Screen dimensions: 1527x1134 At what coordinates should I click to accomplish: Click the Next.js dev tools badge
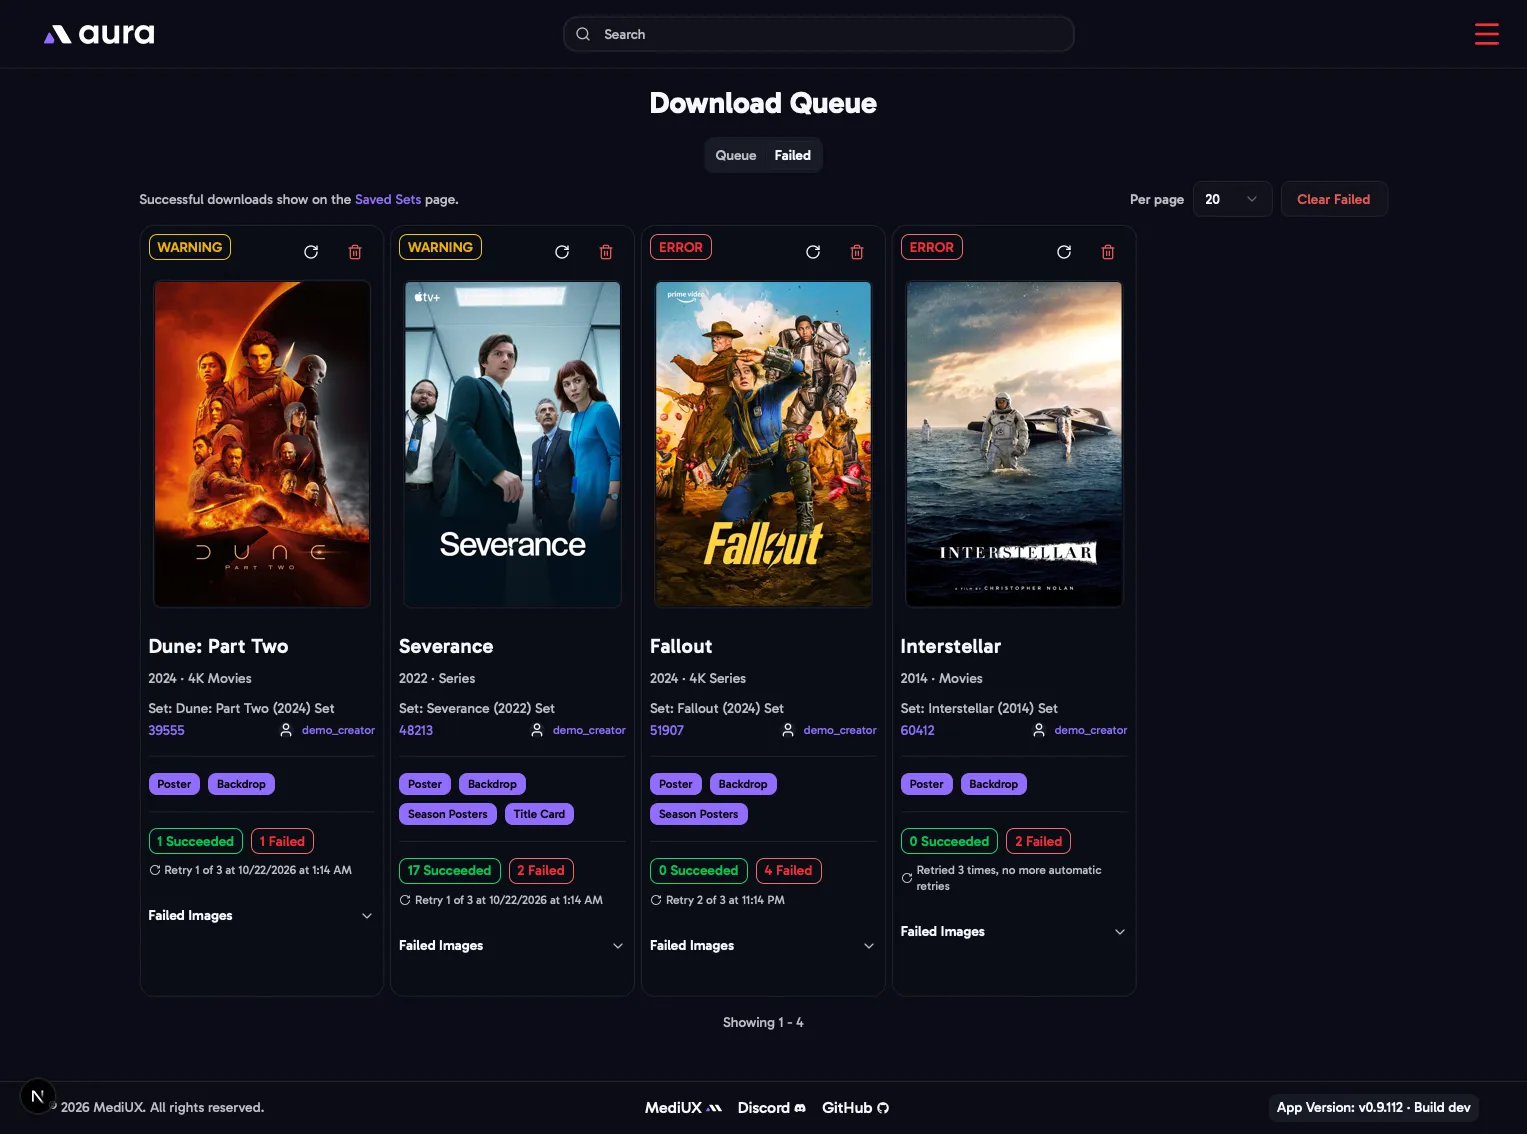[x=38, y=1096]
